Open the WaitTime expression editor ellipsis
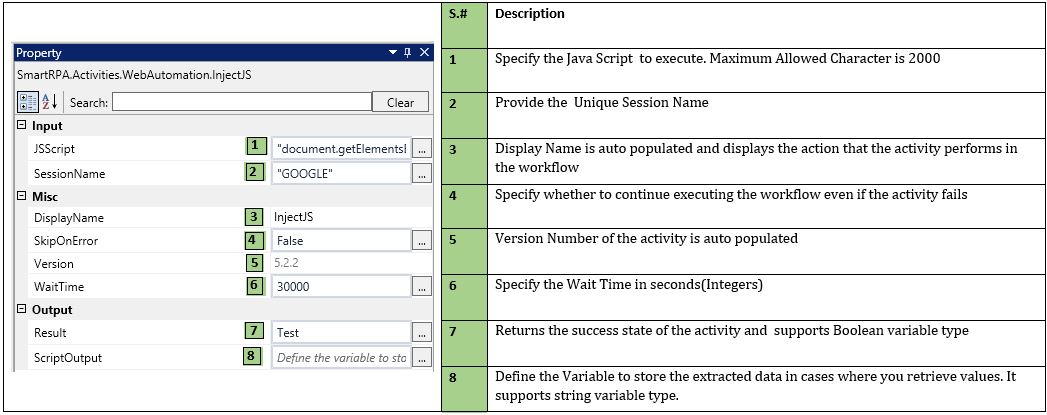This screenshot has width=1047, height=415. [x=422, y=287]
